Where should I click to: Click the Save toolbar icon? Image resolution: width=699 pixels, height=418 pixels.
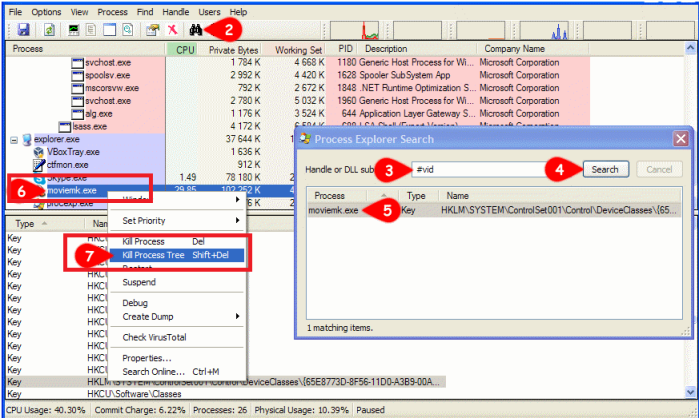pos(23,30)
